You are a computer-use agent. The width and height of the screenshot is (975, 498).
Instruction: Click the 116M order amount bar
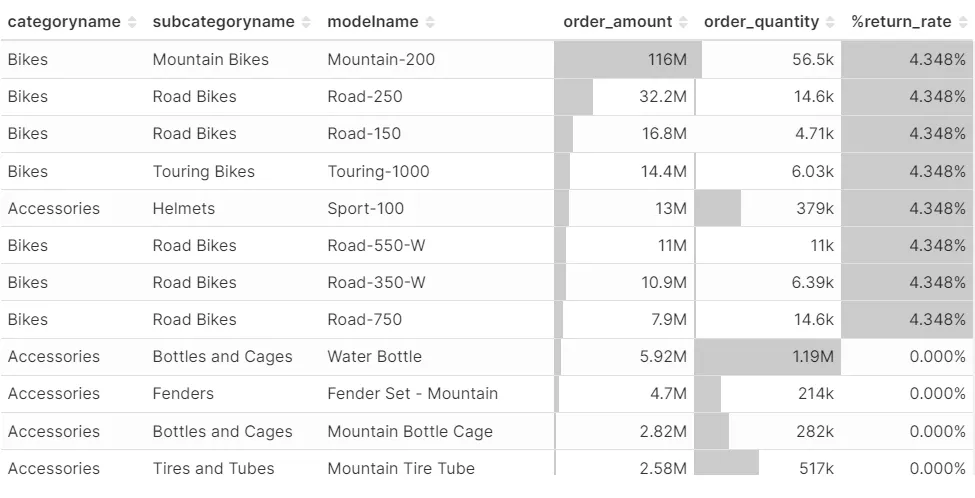click(628, 60)
